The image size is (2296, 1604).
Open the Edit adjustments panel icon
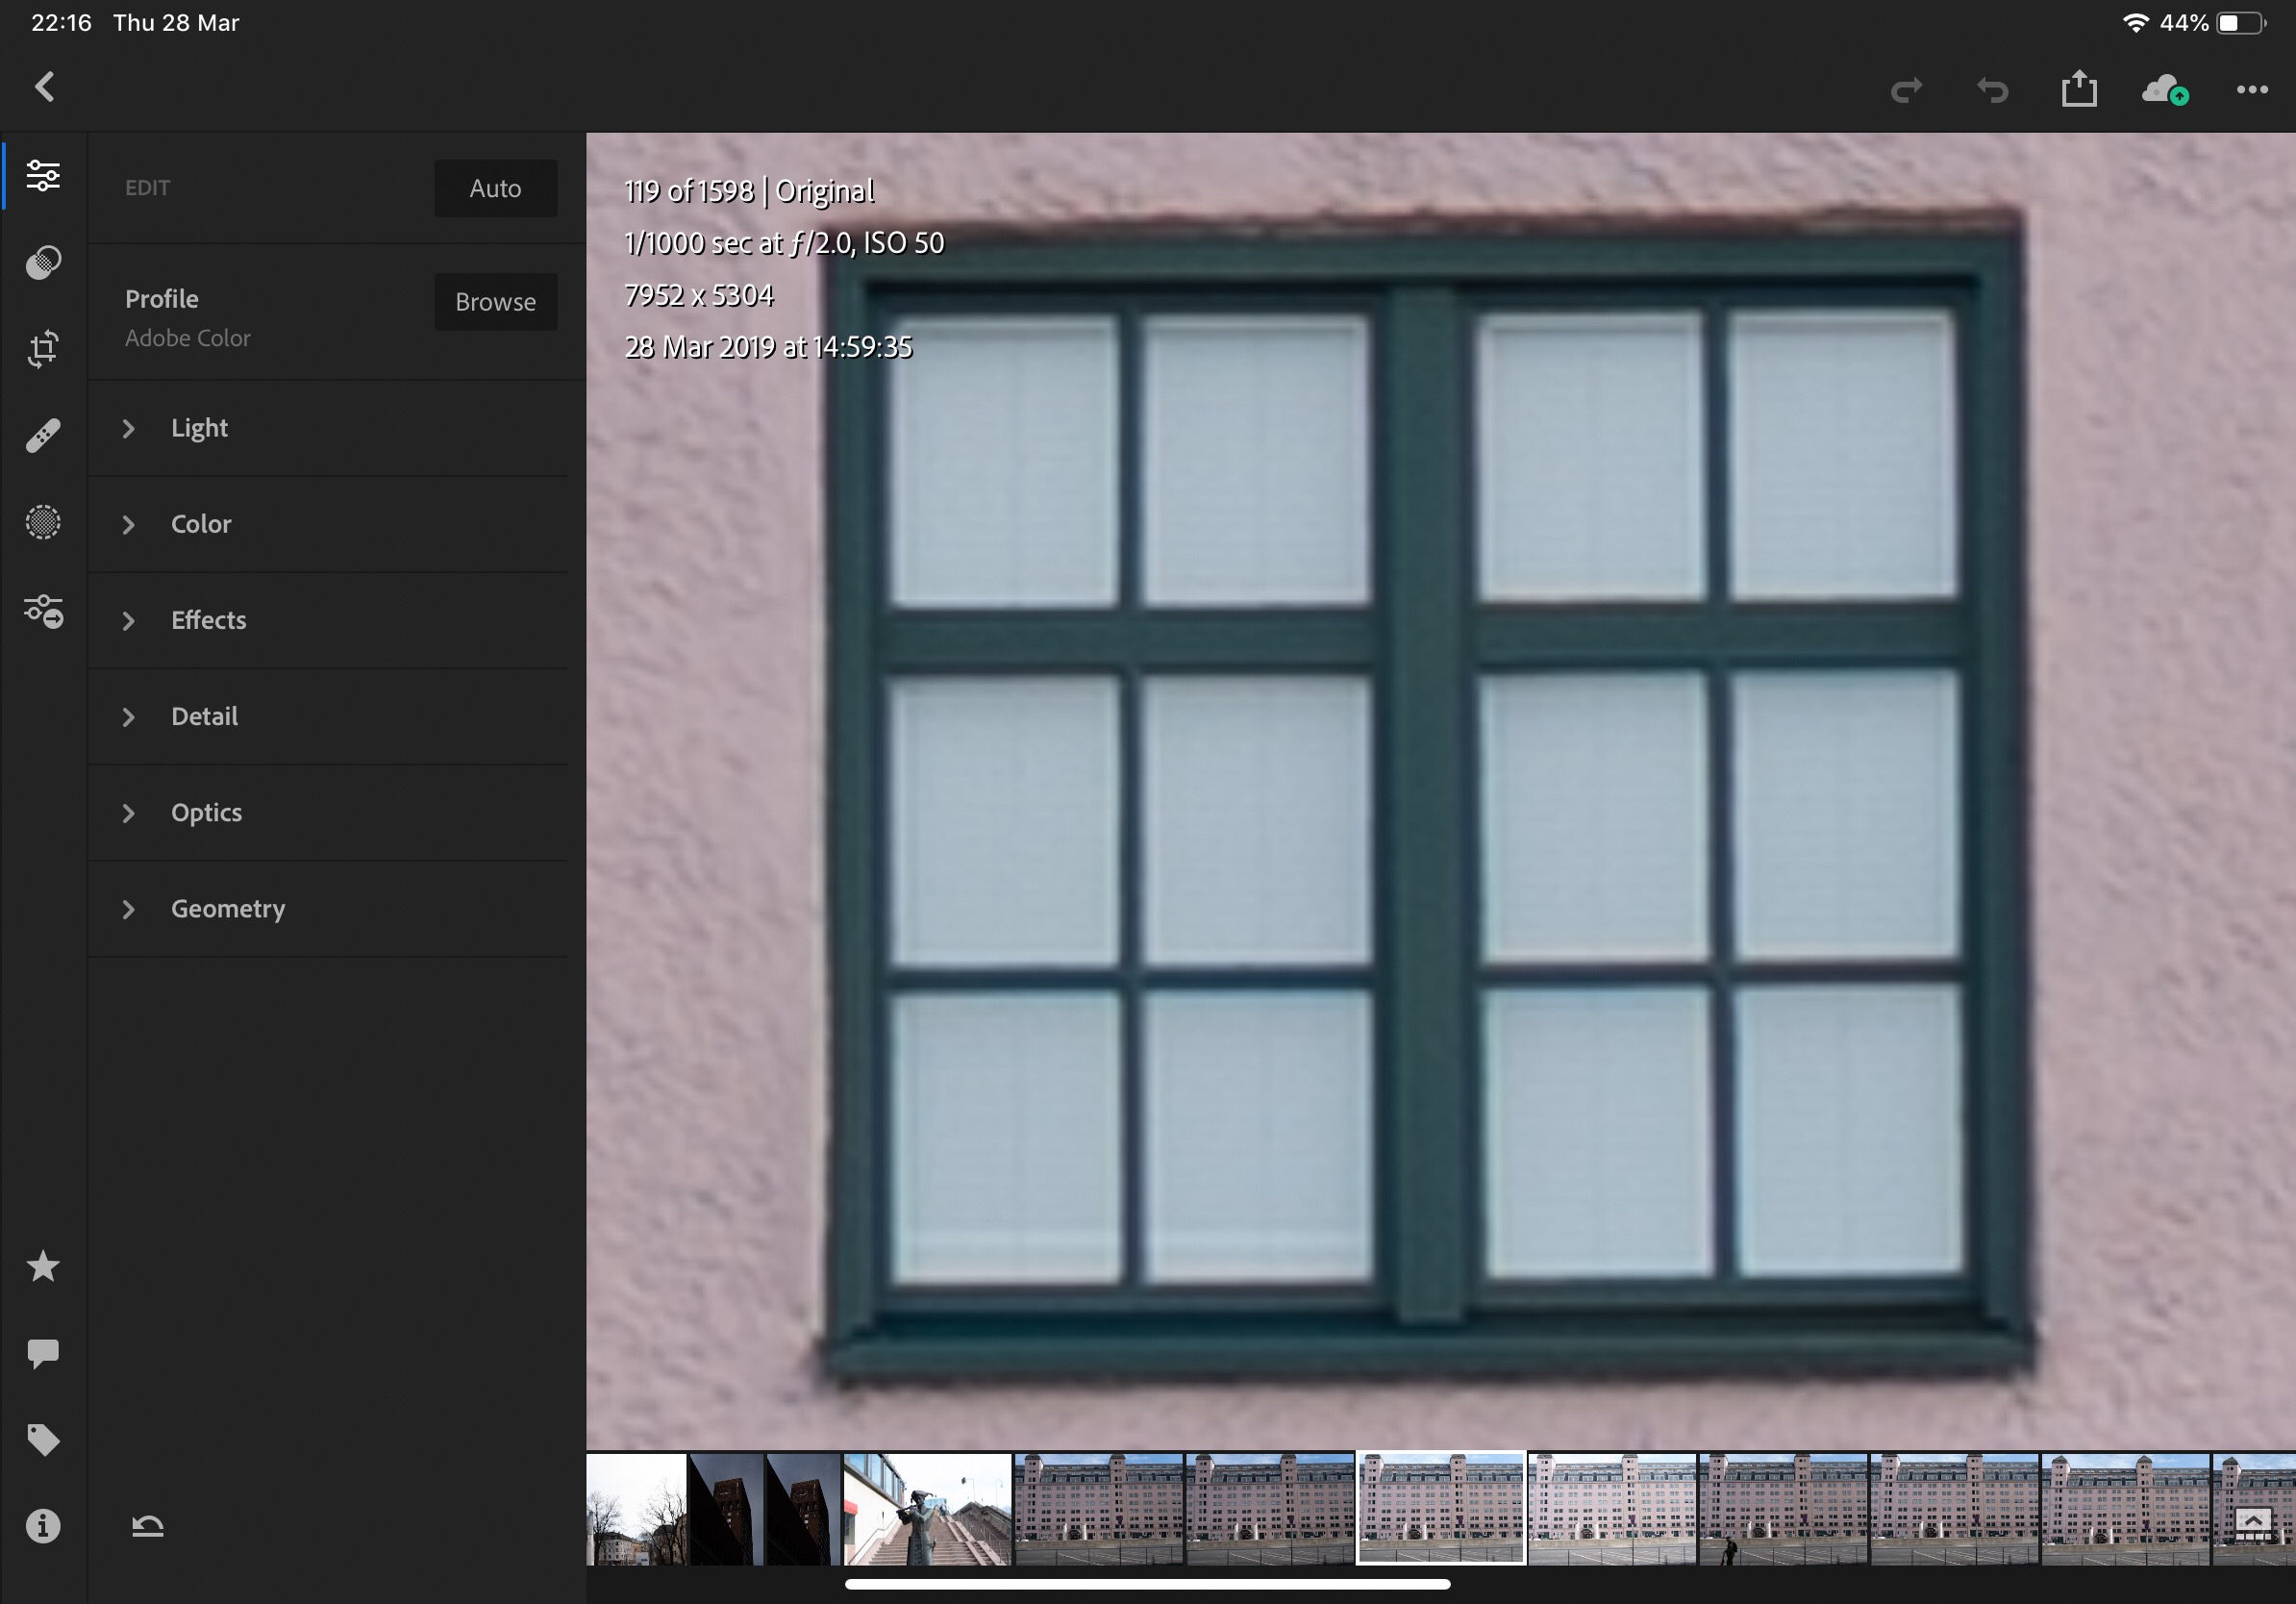point(43,175)
